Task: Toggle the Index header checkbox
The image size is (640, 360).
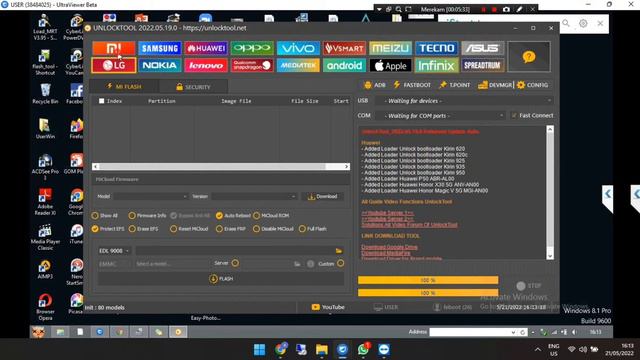Action: [101, 101]
